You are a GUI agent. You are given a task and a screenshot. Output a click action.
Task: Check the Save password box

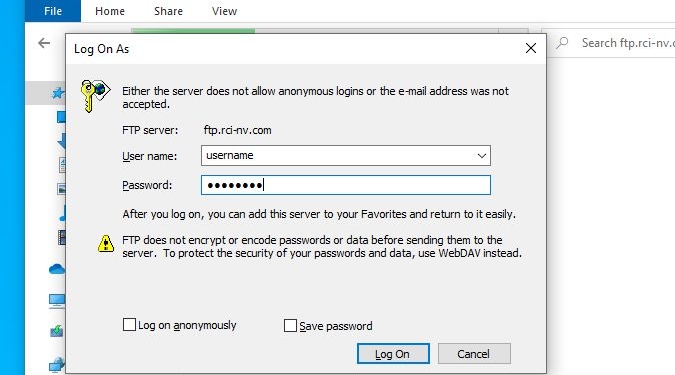[x=290, y=325]
